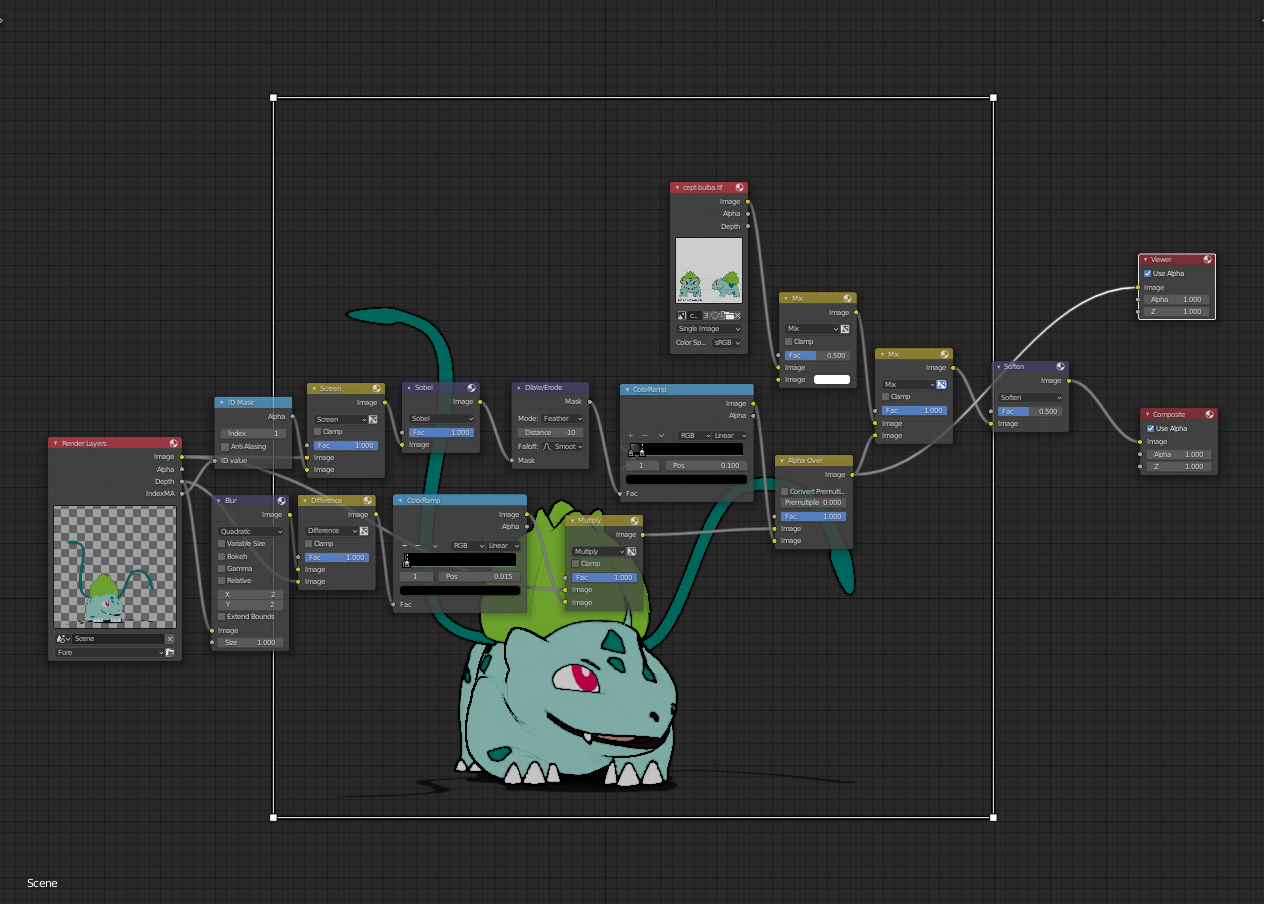Image resolution: width=1264 pixels, height=904 pixels.
Task: Click Pos 0.015 field in ColorRamp
Action: pos(480,576)
